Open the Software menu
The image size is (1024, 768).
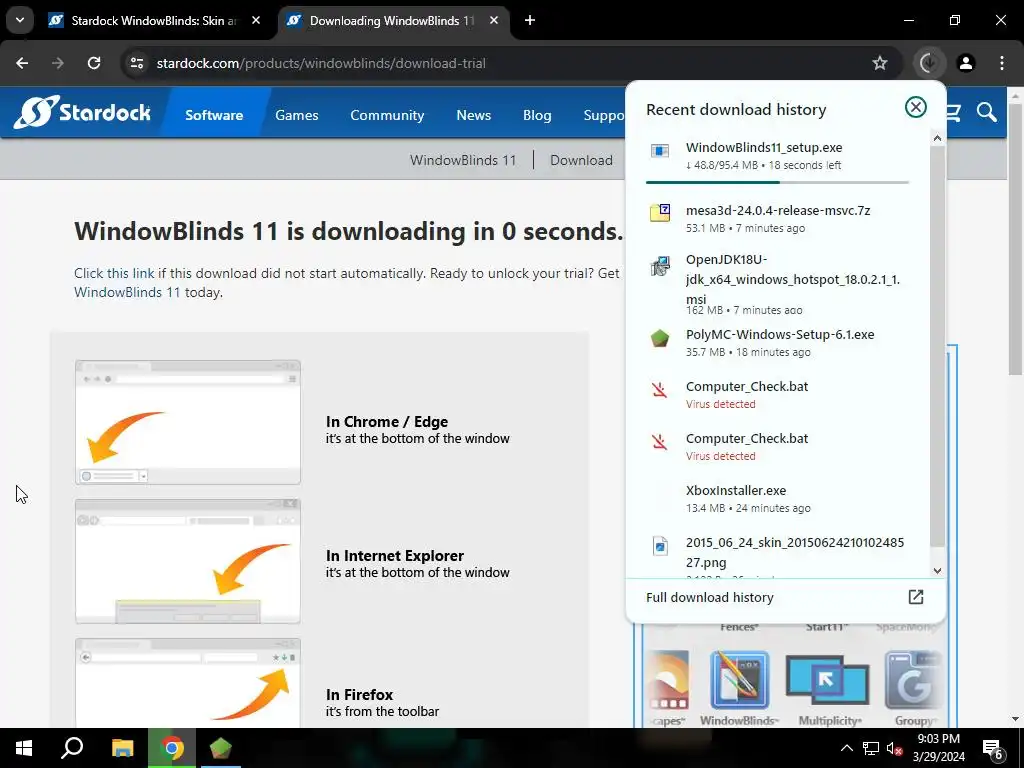214,115
